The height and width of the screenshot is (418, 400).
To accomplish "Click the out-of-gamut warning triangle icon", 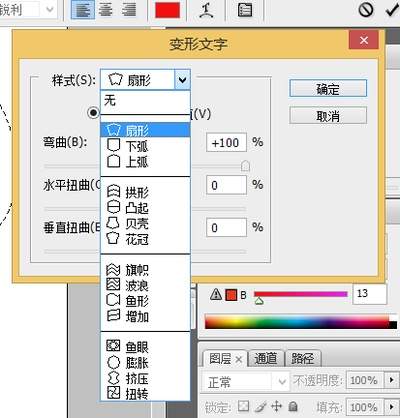I will click(x=216, y=294).
